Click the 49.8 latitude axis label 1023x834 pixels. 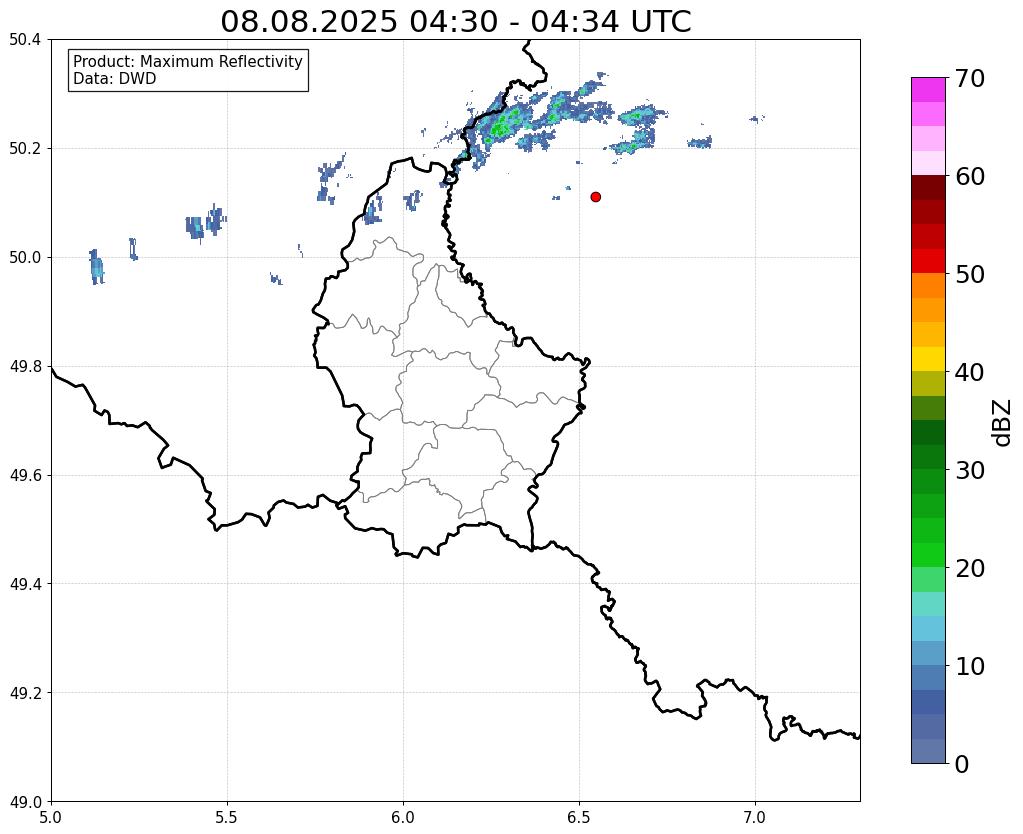pos(25,366)
